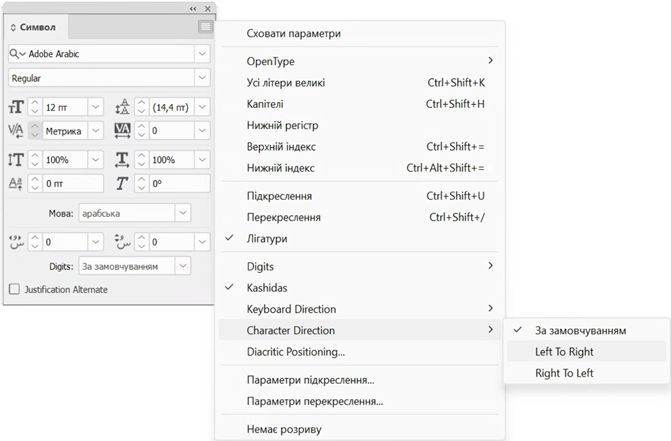Image resolution: width=671 pixels, height=441 pixels.
Task: Open the Digits За замовчуванням dropdown
Action: click(183, 266)
